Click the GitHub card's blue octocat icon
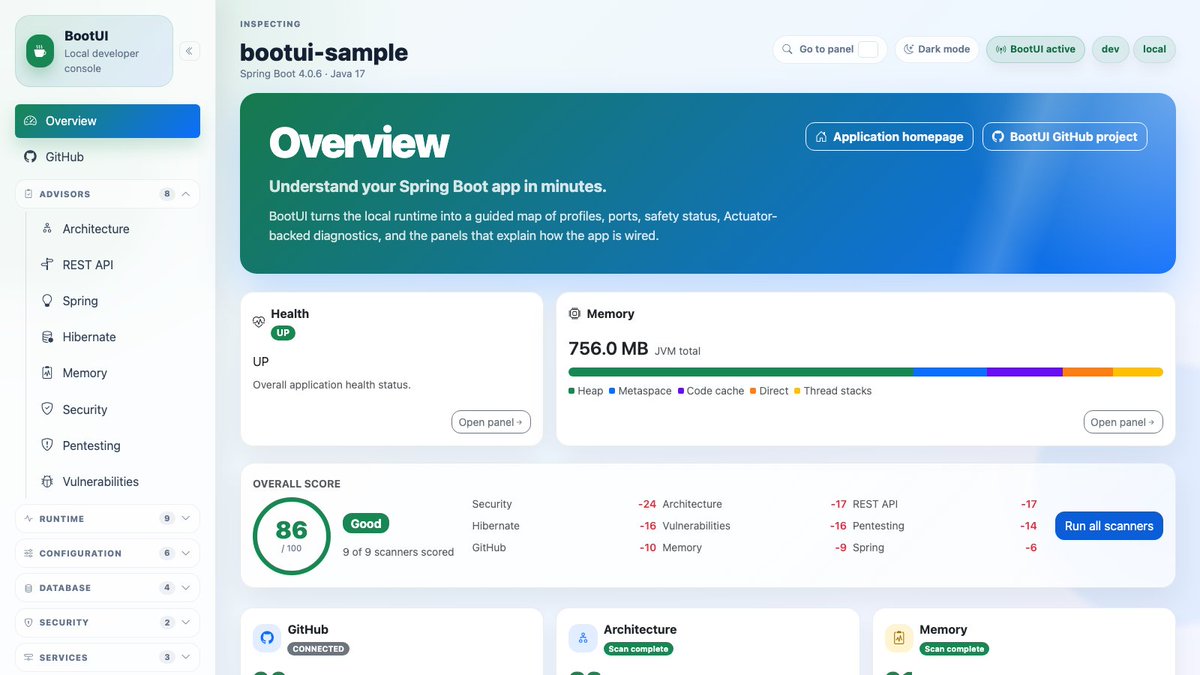 click(267, 638)
